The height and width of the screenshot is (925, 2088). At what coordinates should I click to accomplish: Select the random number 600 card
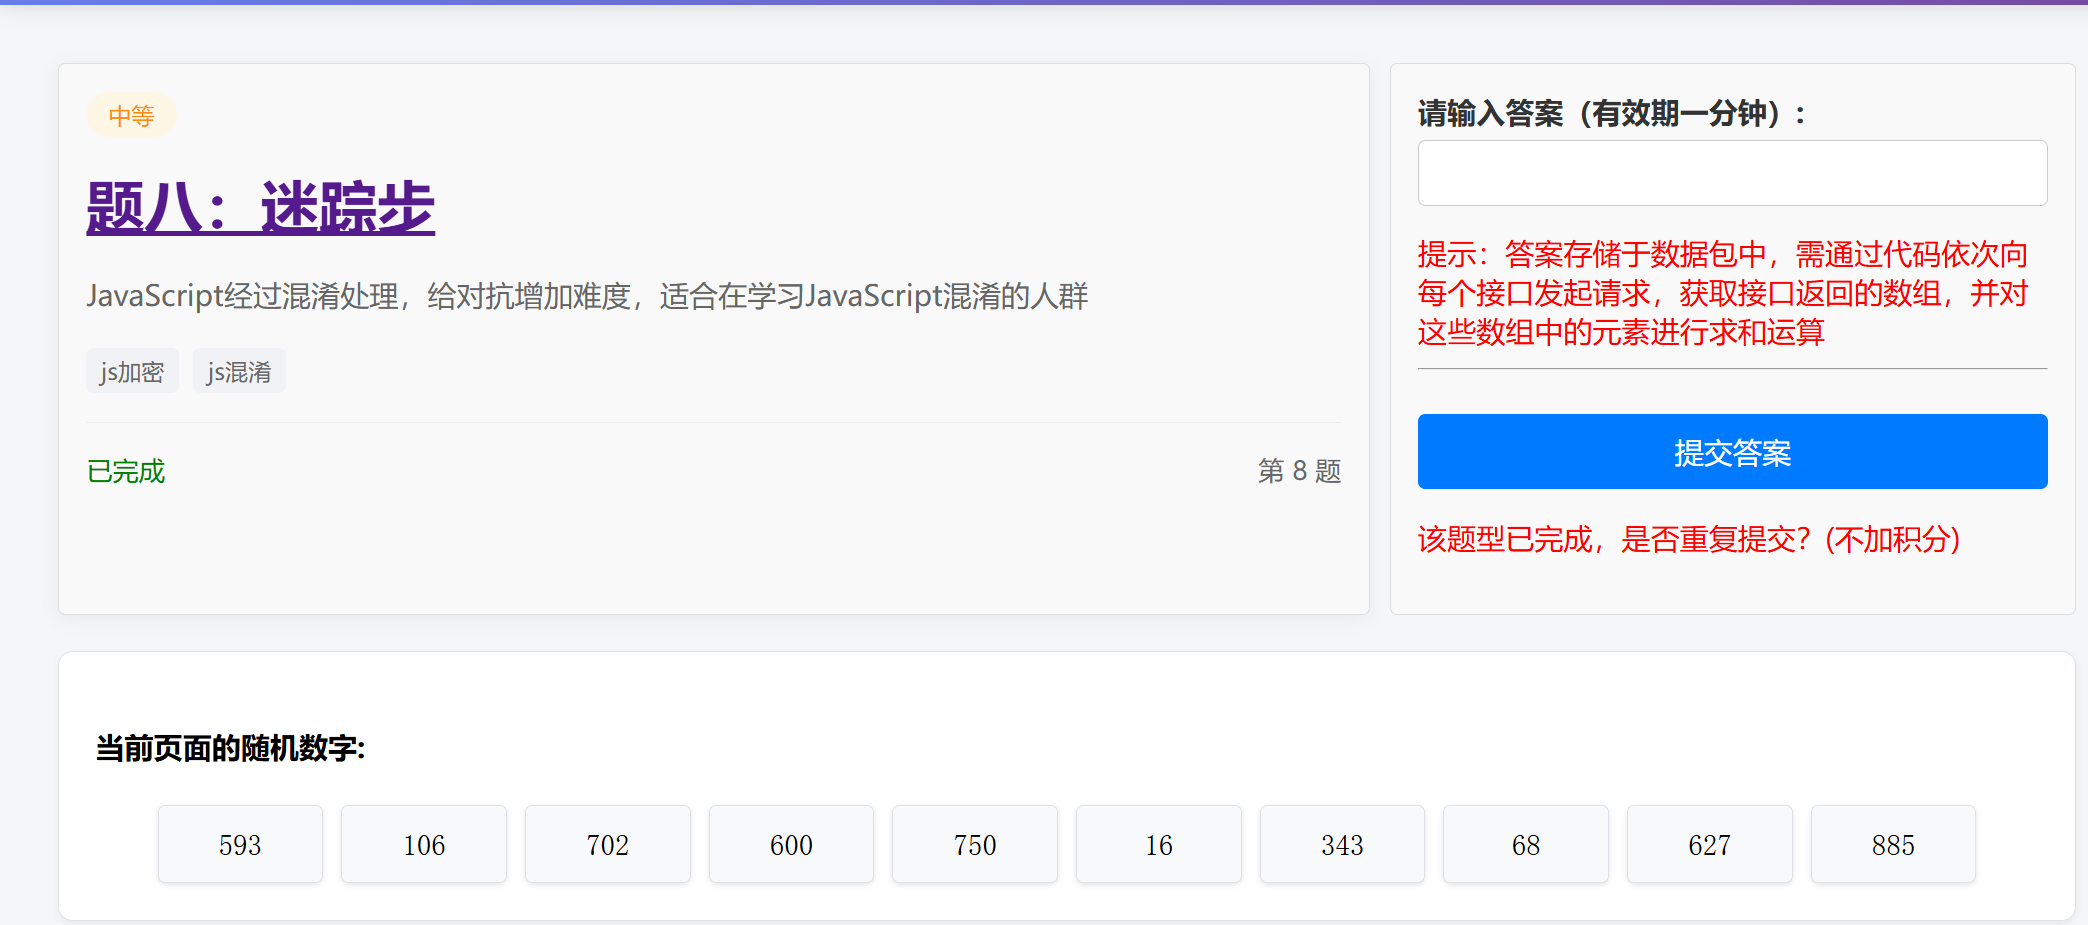pos(791,843)
